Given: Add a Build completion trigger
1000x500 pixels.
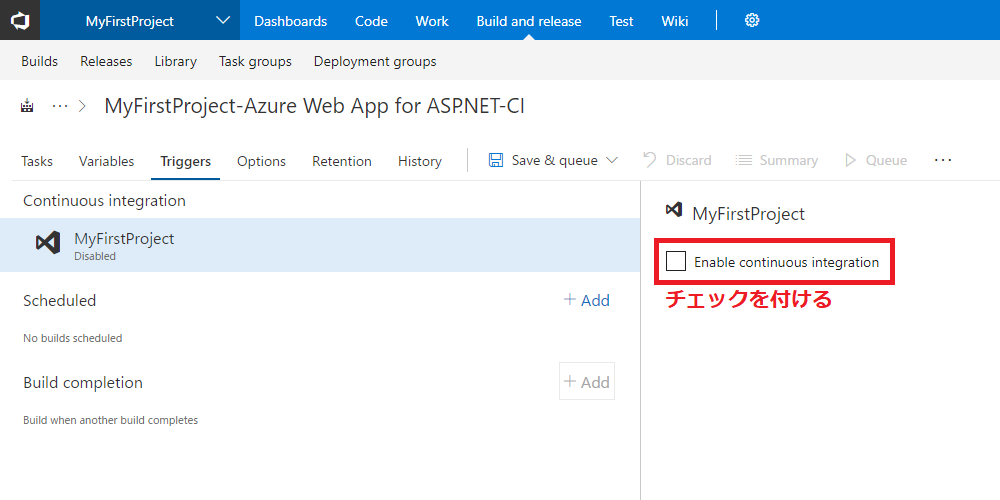Looking at the screenshot, I should click(x=587, y=381).
